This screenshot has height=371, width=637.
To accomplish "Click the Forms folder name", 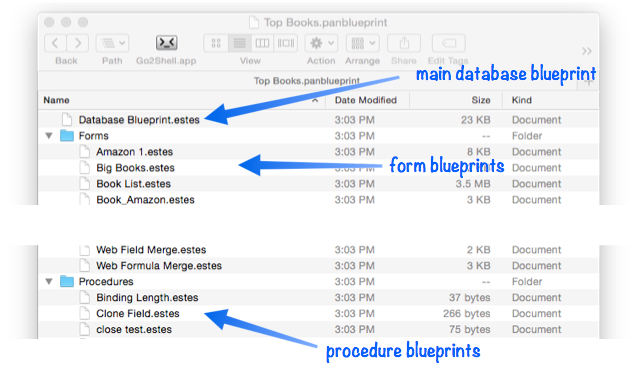I will click(x=93, y=136).
